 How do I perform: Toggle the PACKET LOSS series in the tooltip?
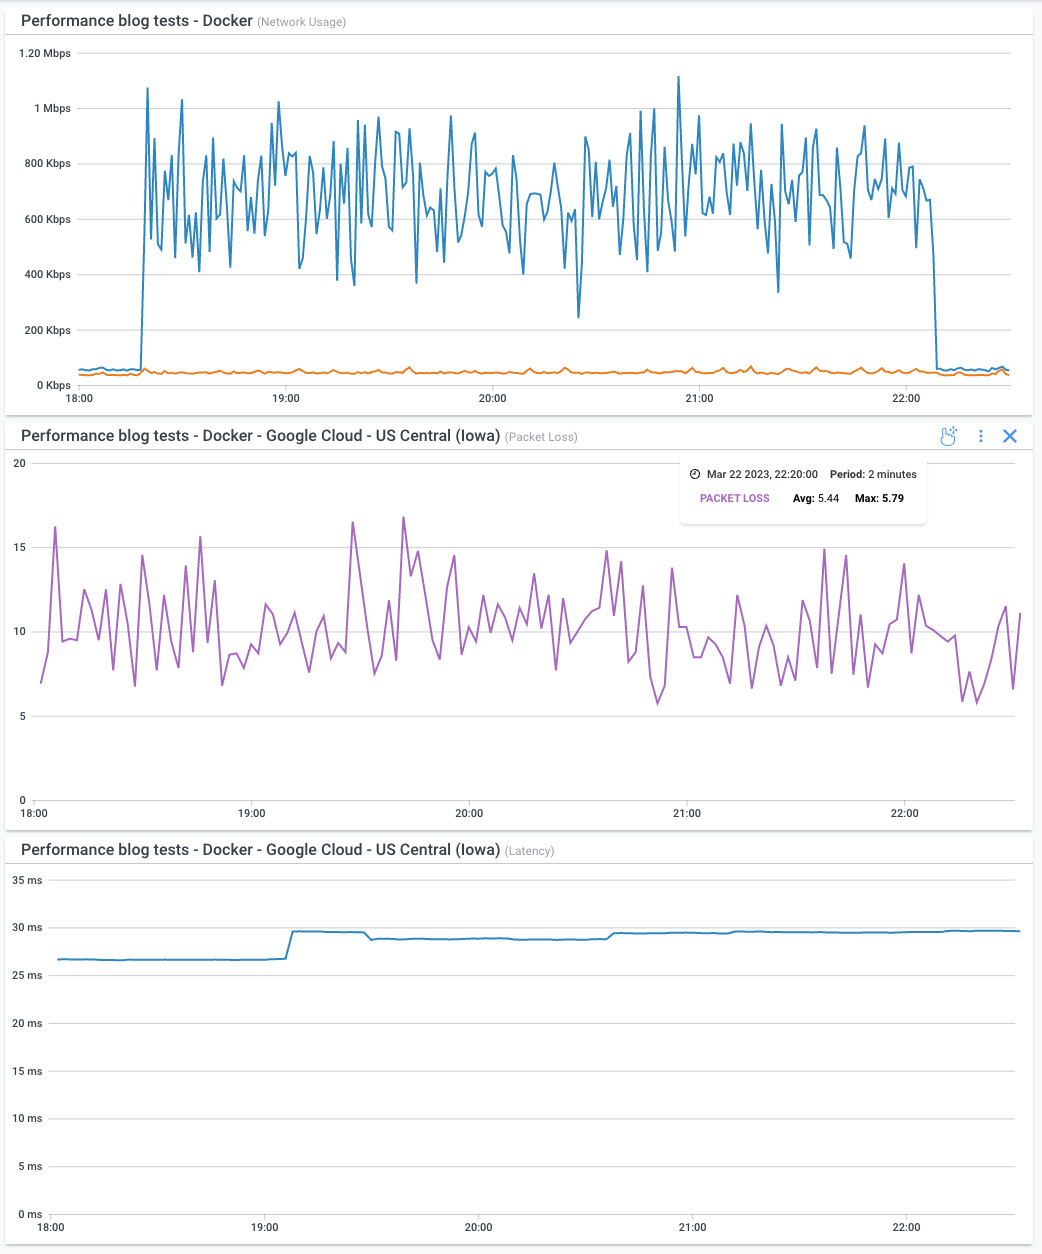pos(735,498)
